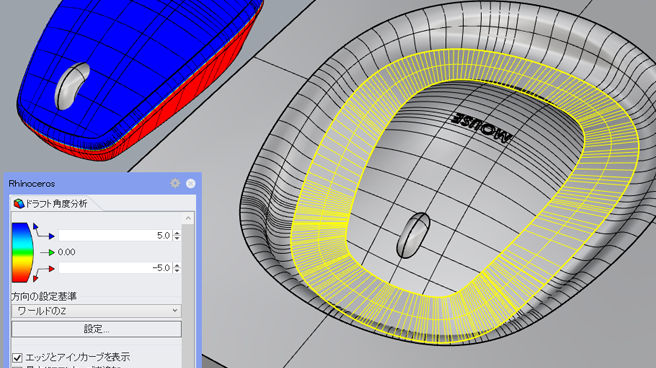
Task: Click the draft angle analysis tab icon
Action: (x=19, y=204)
